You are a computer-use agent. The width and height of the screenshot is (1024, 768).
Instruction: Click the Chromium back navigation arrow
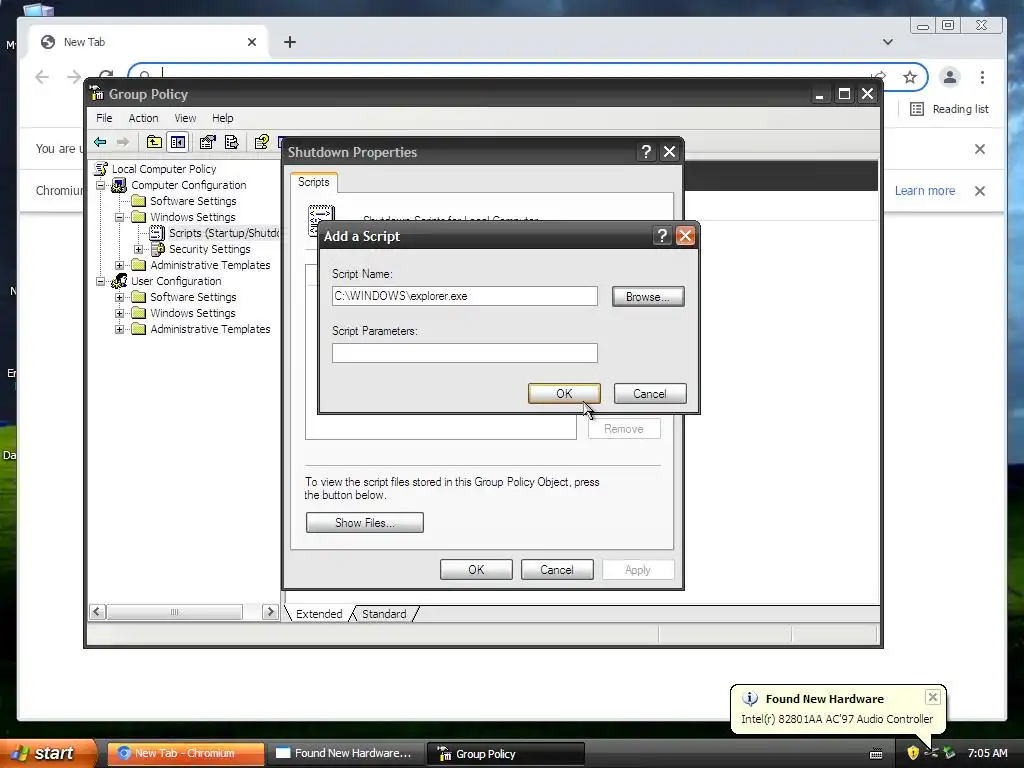[42, 77]
